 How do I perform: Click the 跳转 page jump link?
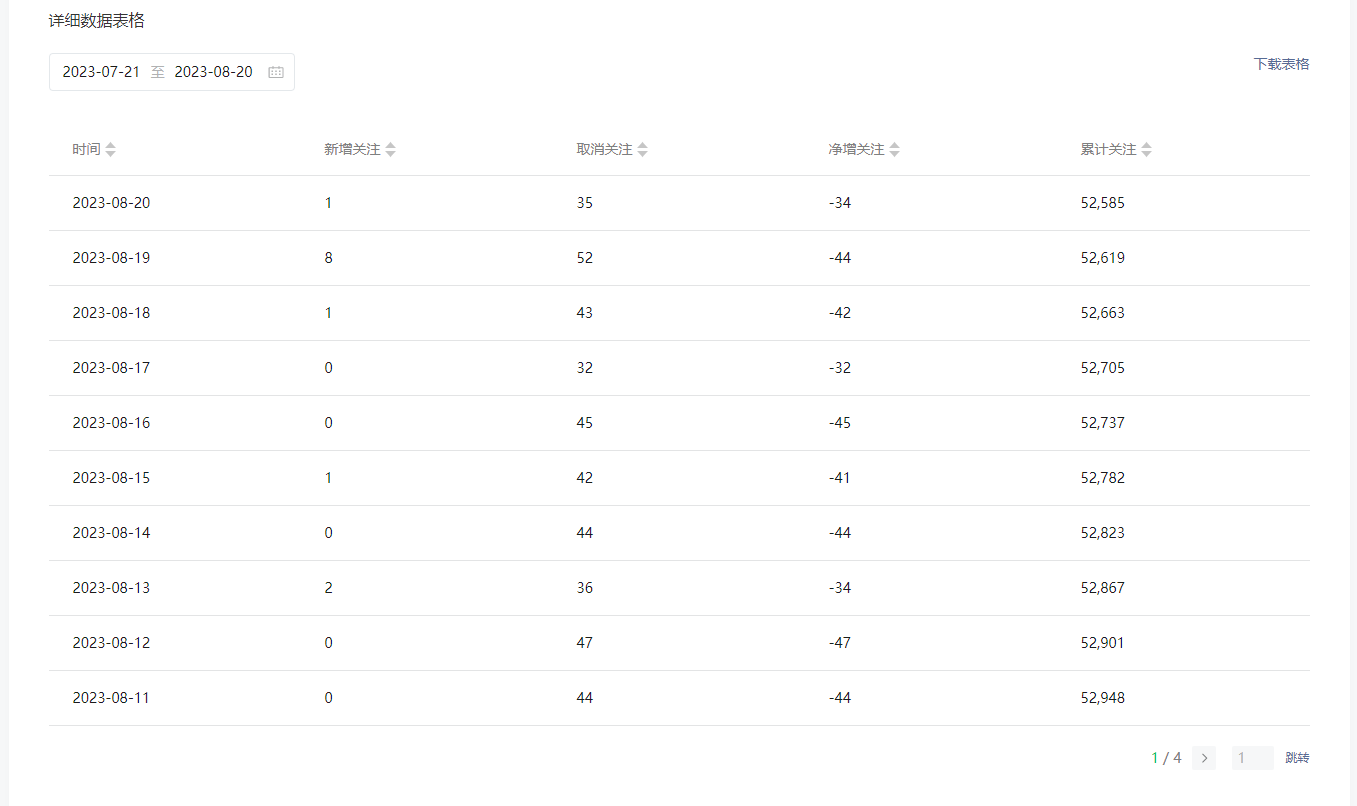1297,758
